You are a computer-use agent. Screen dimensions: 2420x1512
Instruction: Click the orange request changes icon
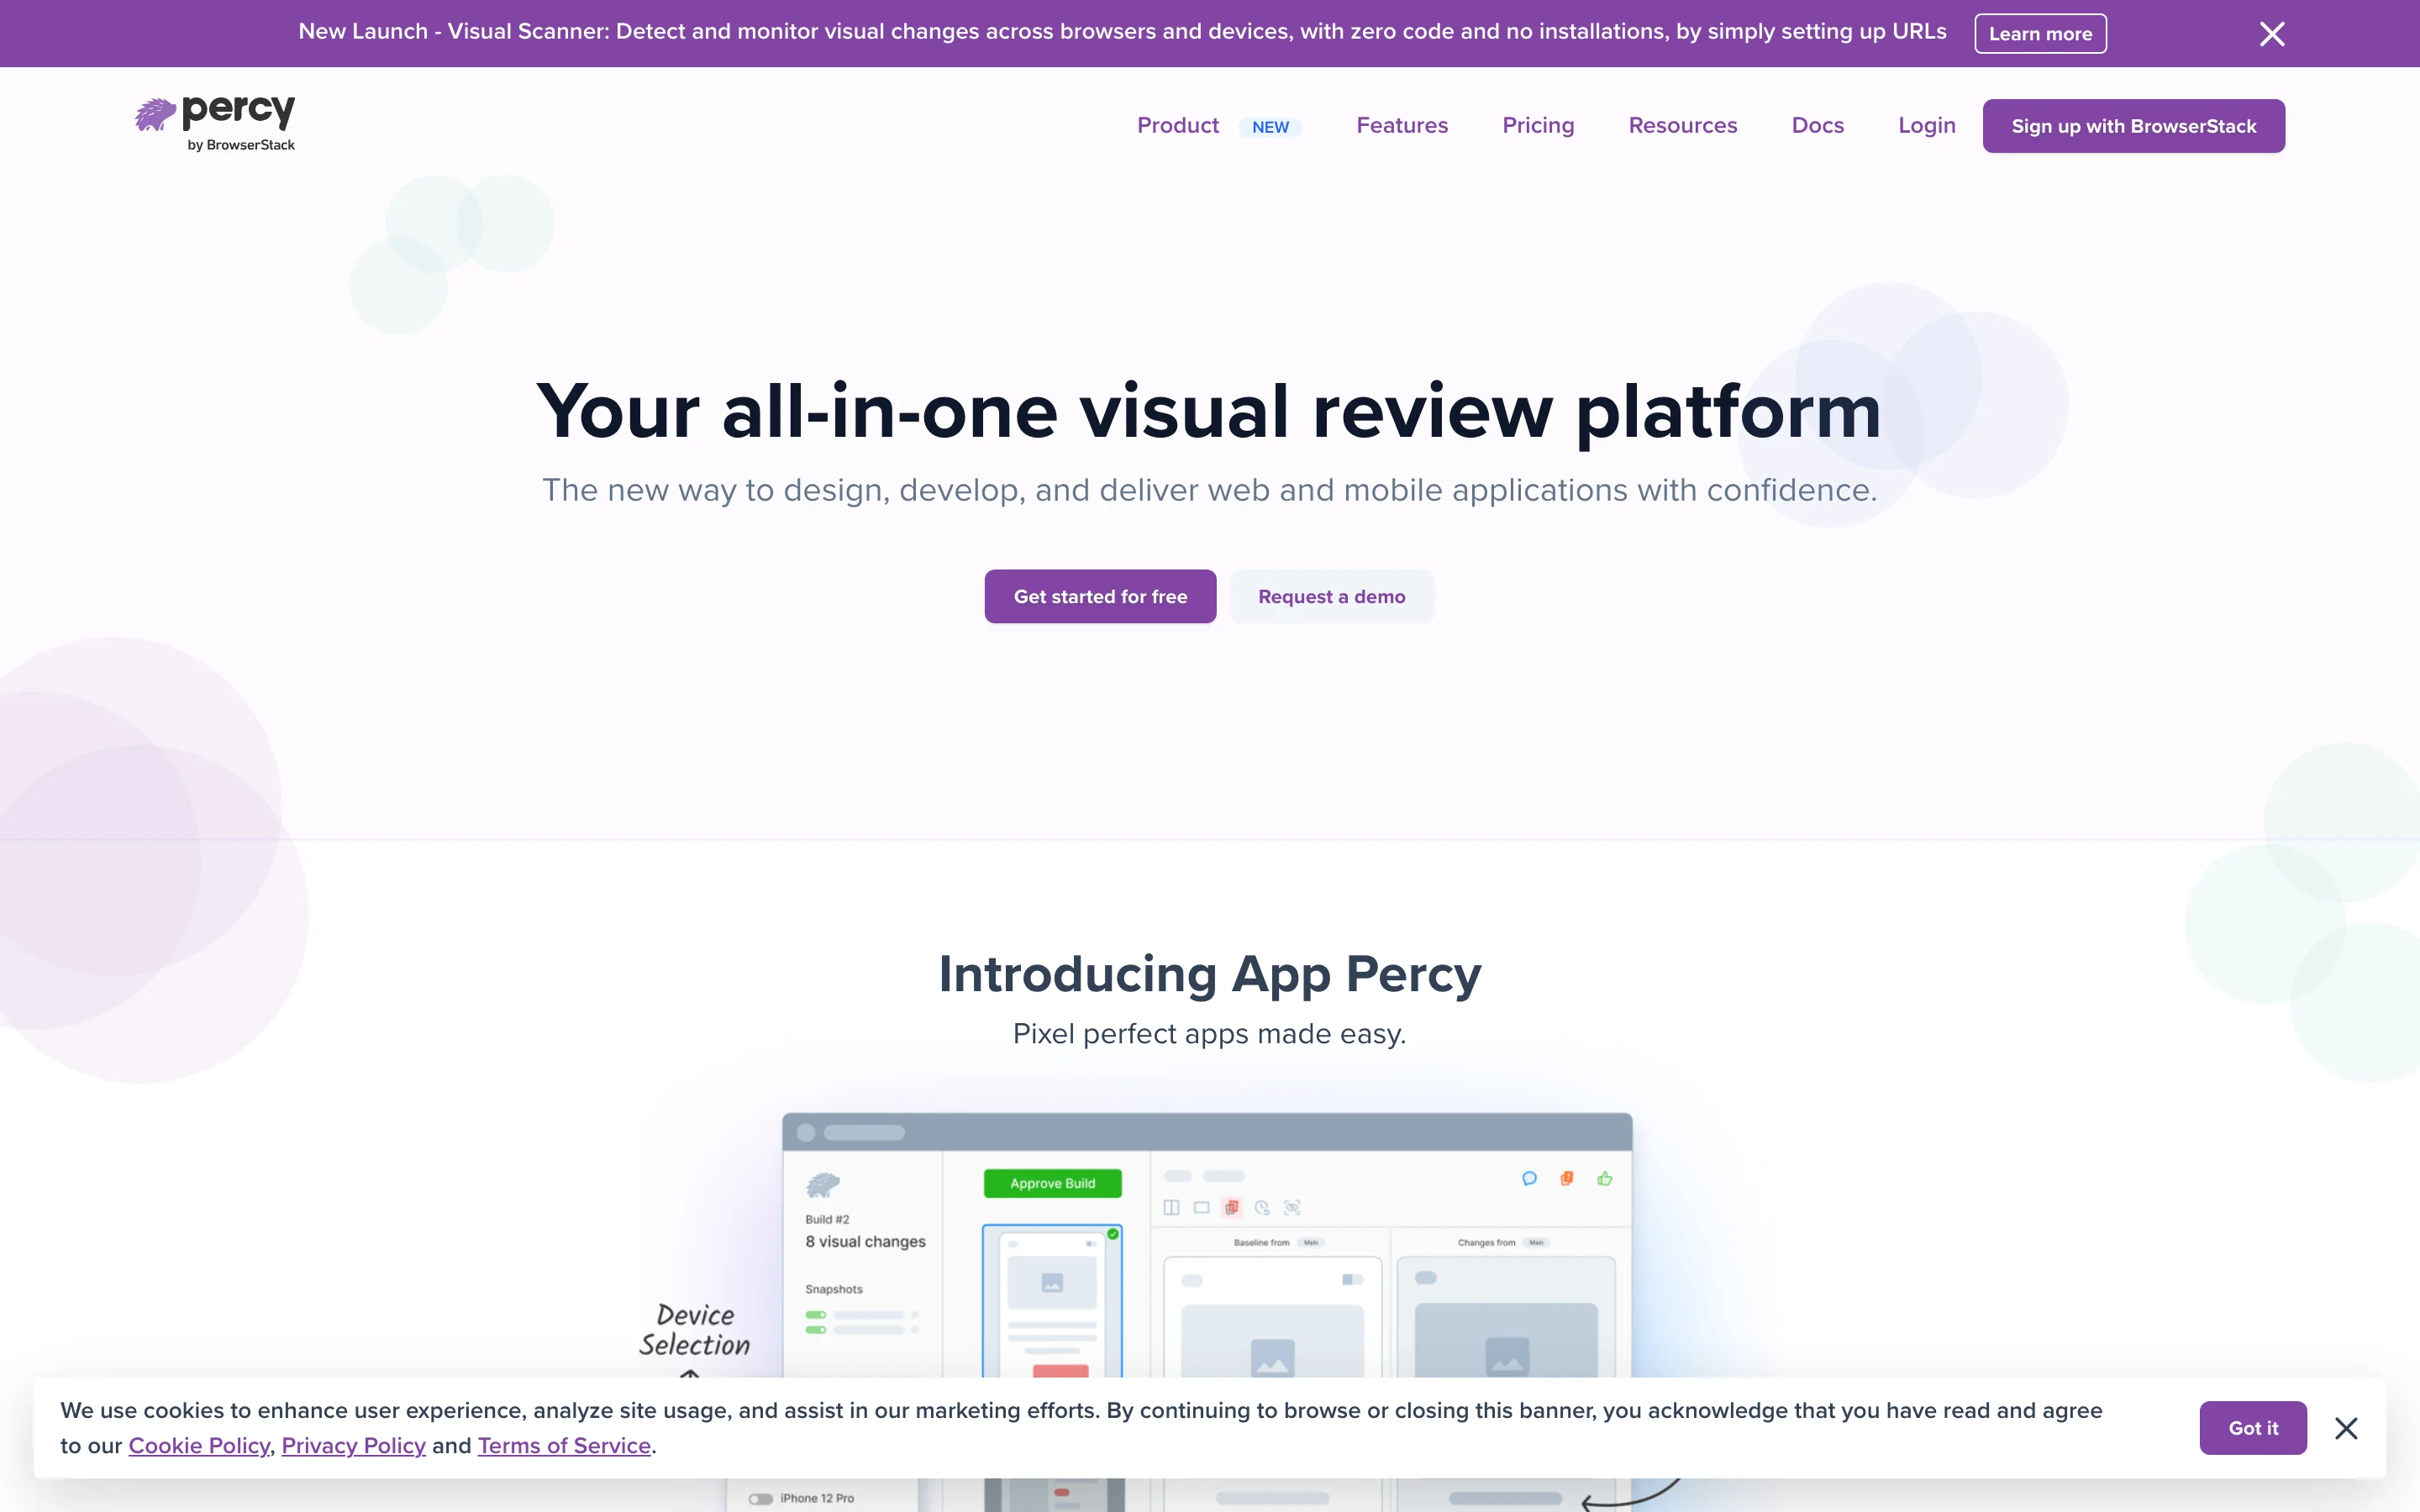pyautogui.click(x=1566, y=1179)
